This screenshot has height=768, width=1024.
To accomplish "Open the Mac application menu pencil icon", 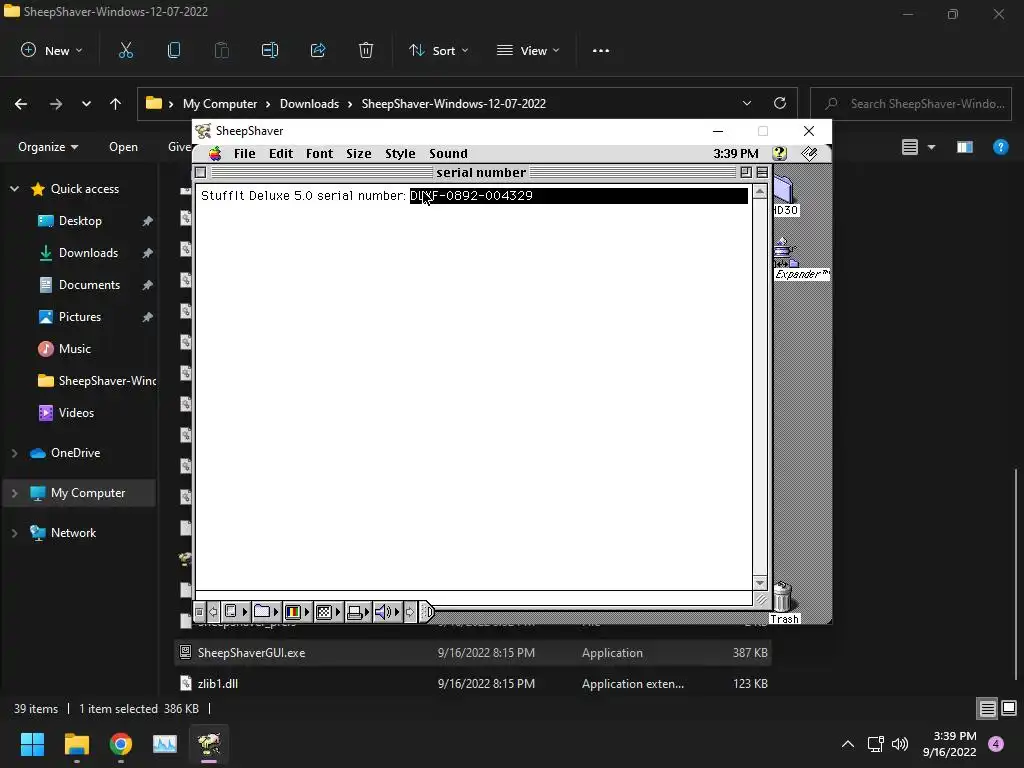I will 809,153.
